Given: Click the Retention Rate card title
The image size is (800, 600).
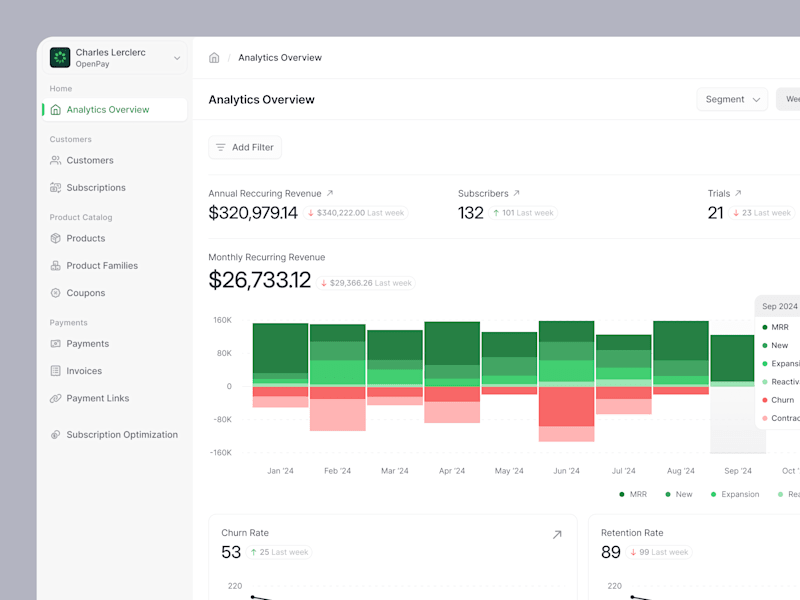Looking at the screenshot, I should [632, 533].
